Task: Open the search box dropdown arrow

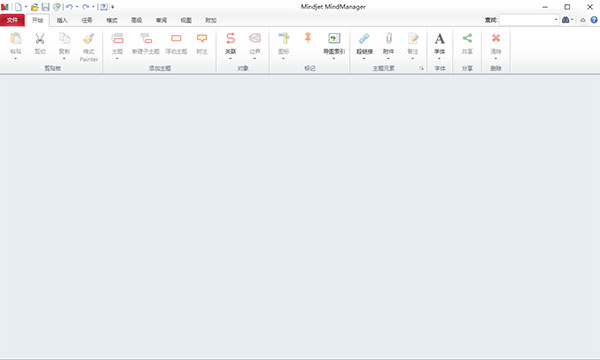Action: [x=556, y=20]
